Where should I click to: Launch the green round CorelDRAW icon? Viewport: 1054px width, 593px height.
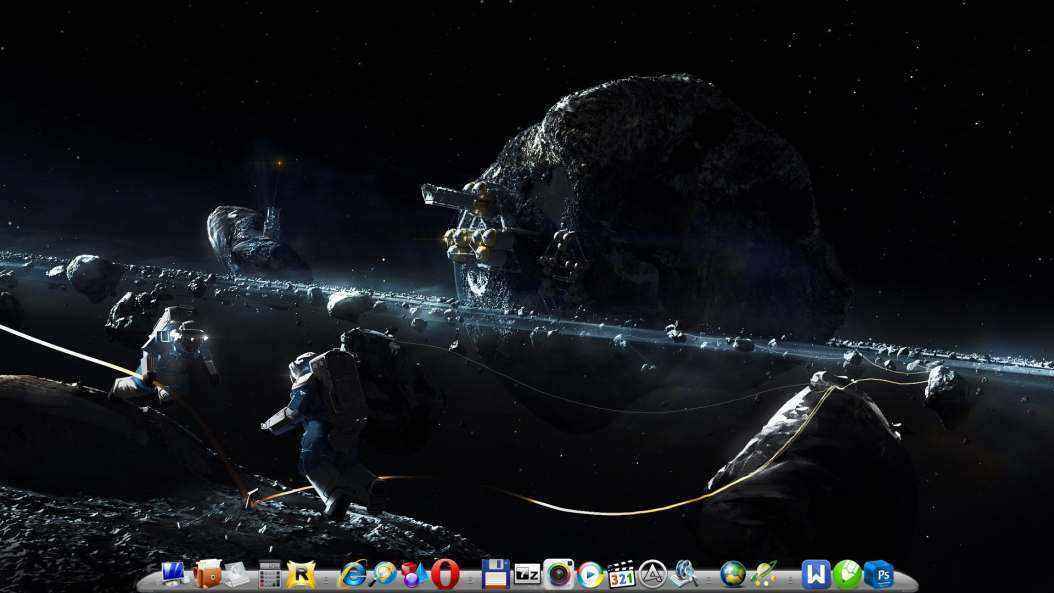(x=847, y=575)
